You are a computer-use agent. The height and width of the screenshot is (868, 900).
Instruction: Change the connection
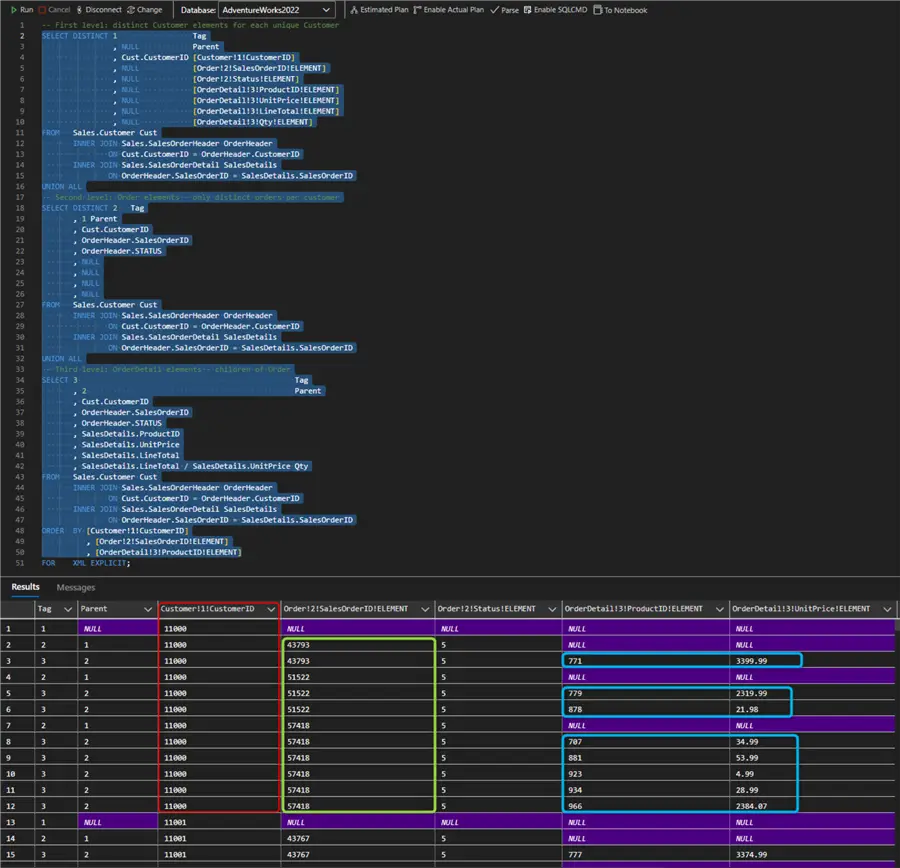point(144,10)
